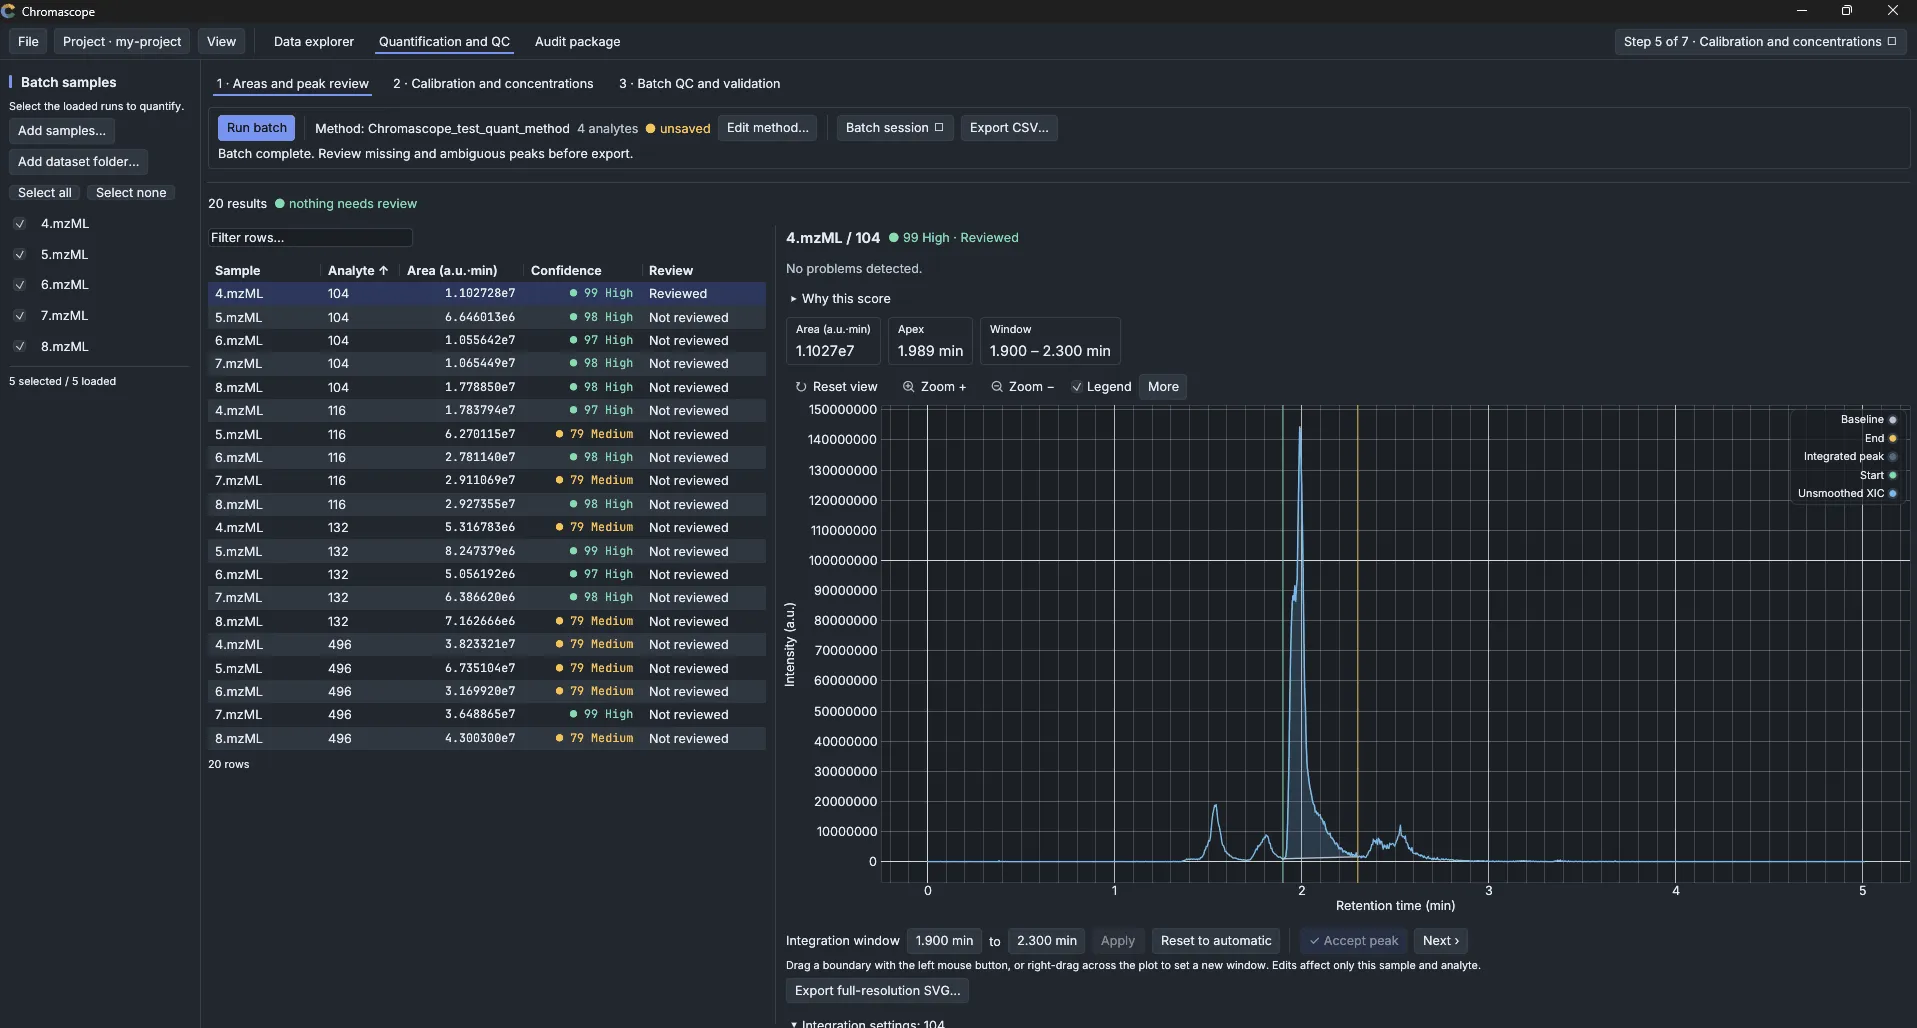The height and width of the screenshot is (1028, 1917).
Task: Switch to the Audit package tab
Action: pos(577,41)
